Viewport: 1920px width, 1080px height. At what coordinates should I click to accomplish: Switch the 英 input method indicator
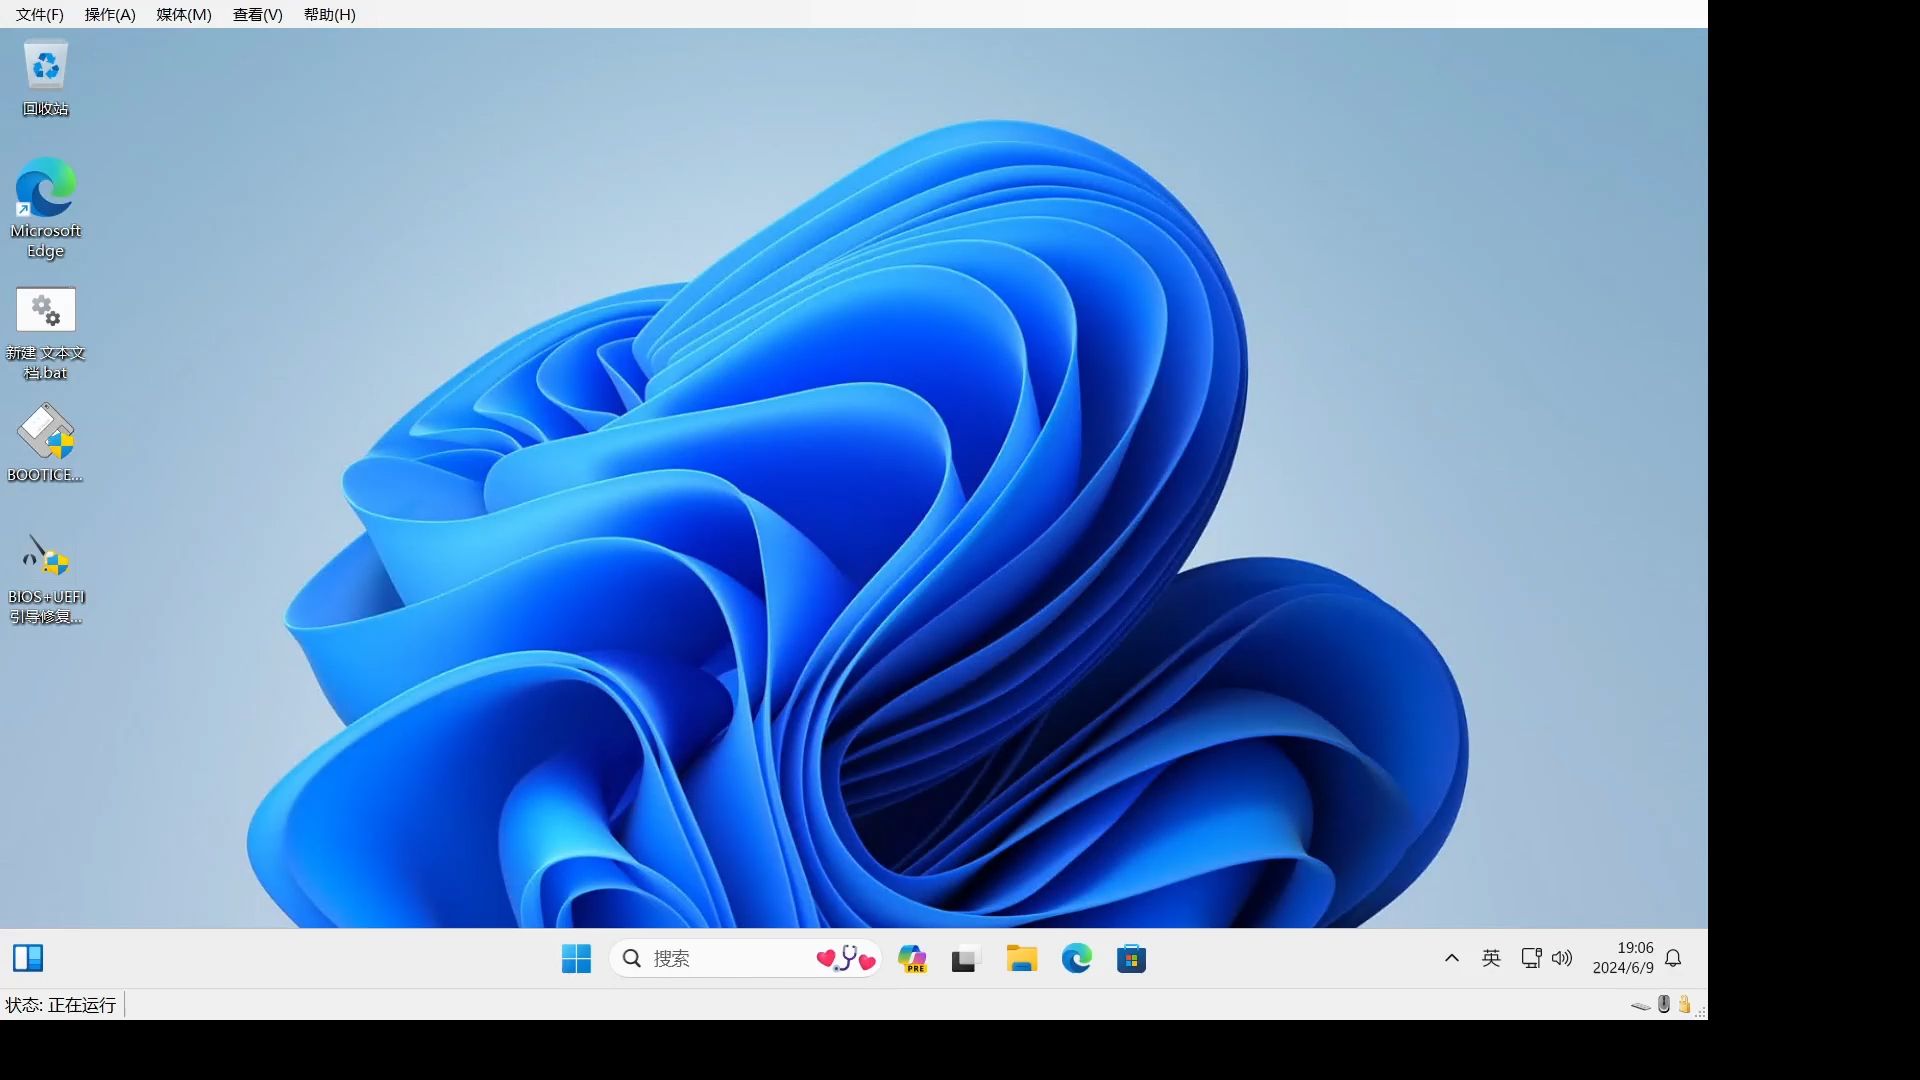tap(1491, 958)
